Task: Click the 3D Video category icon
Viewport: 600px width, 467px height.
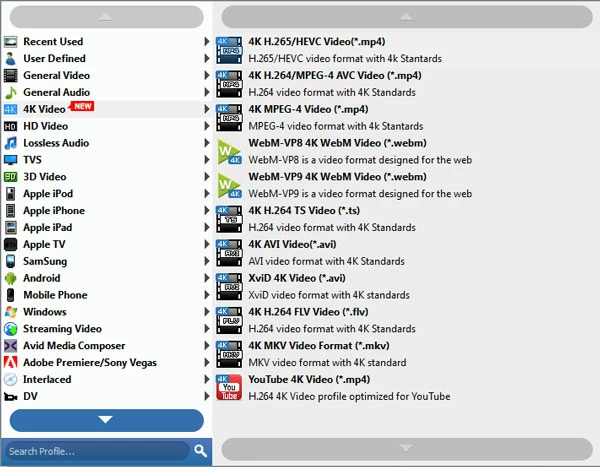Action: [x=10, y=177]
